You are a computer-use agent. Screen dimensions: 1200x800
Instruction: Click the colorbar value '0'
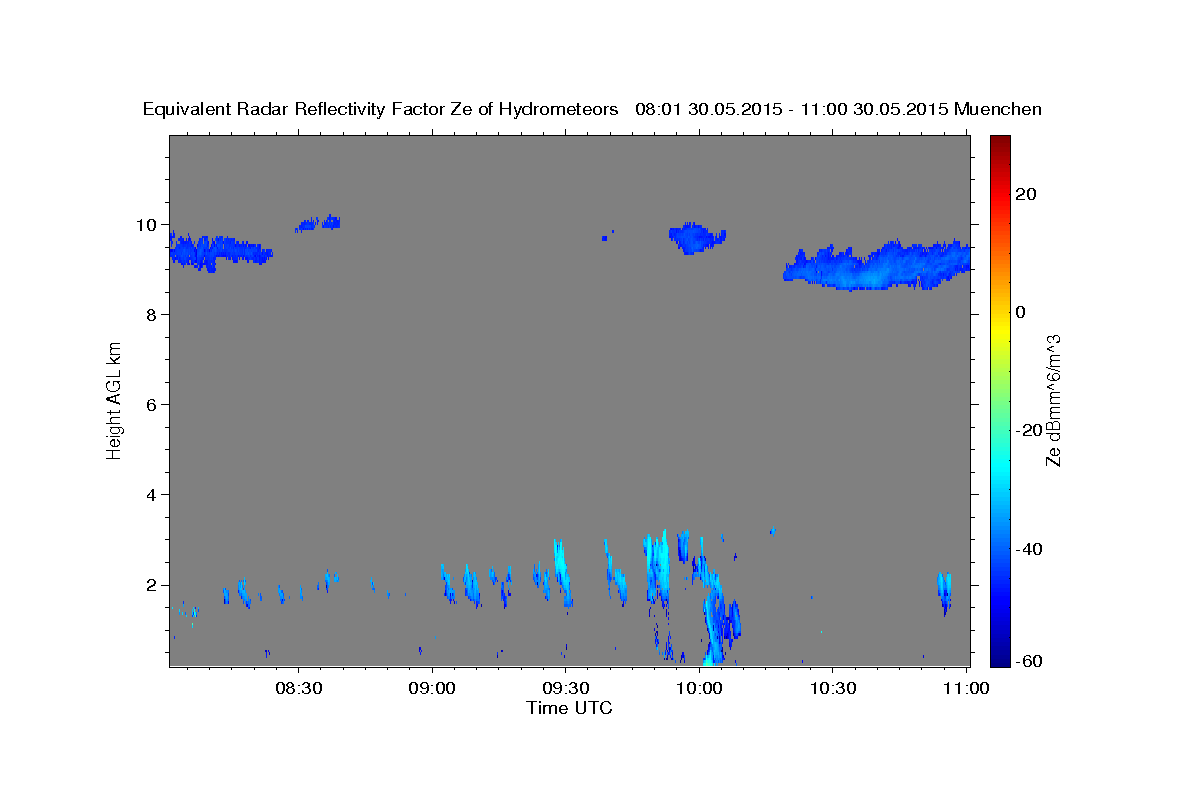(1021, 312)
